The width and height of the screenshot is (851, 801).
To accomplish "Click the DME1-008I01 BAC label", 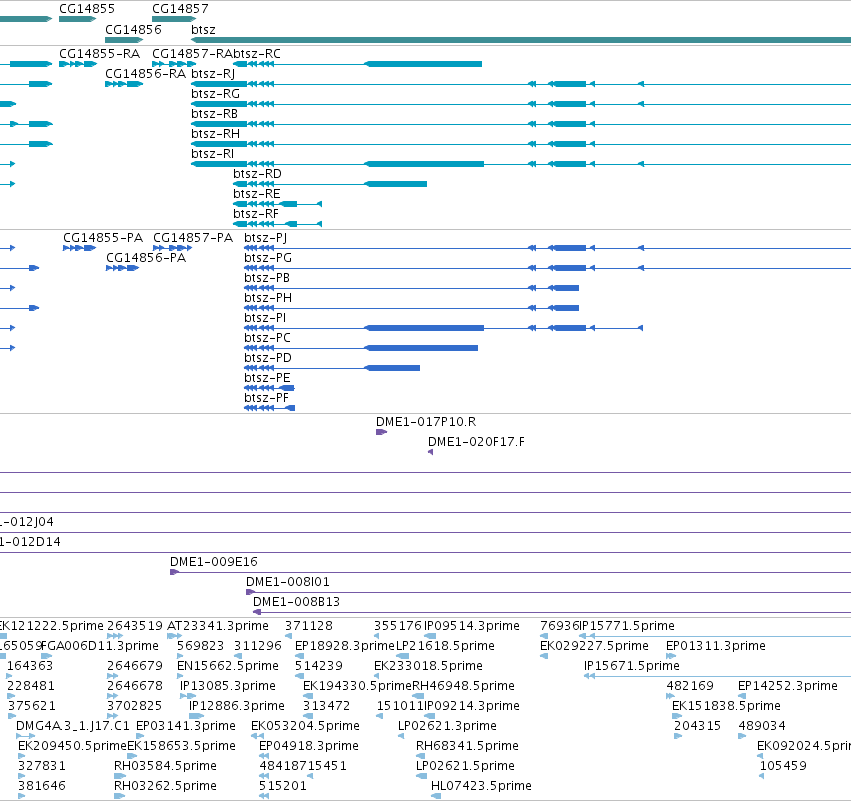I will tap(288, 582).
